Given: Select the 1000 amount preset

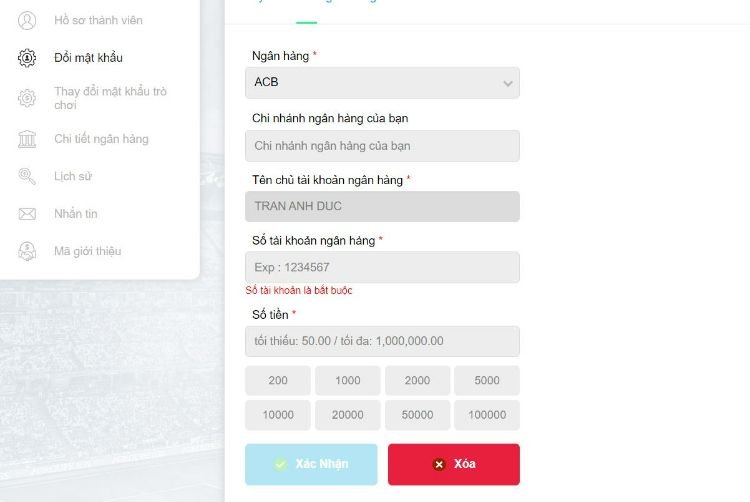Looking at the screenshot, I should [348, 381].
